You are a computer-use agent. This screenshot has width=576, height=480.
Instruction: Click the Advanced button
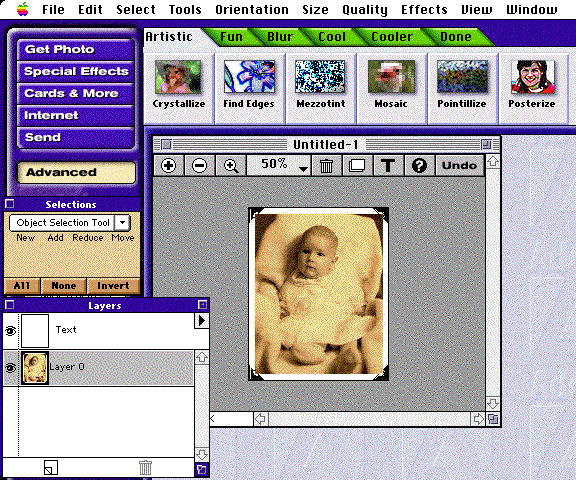click(x=76, y=172)
